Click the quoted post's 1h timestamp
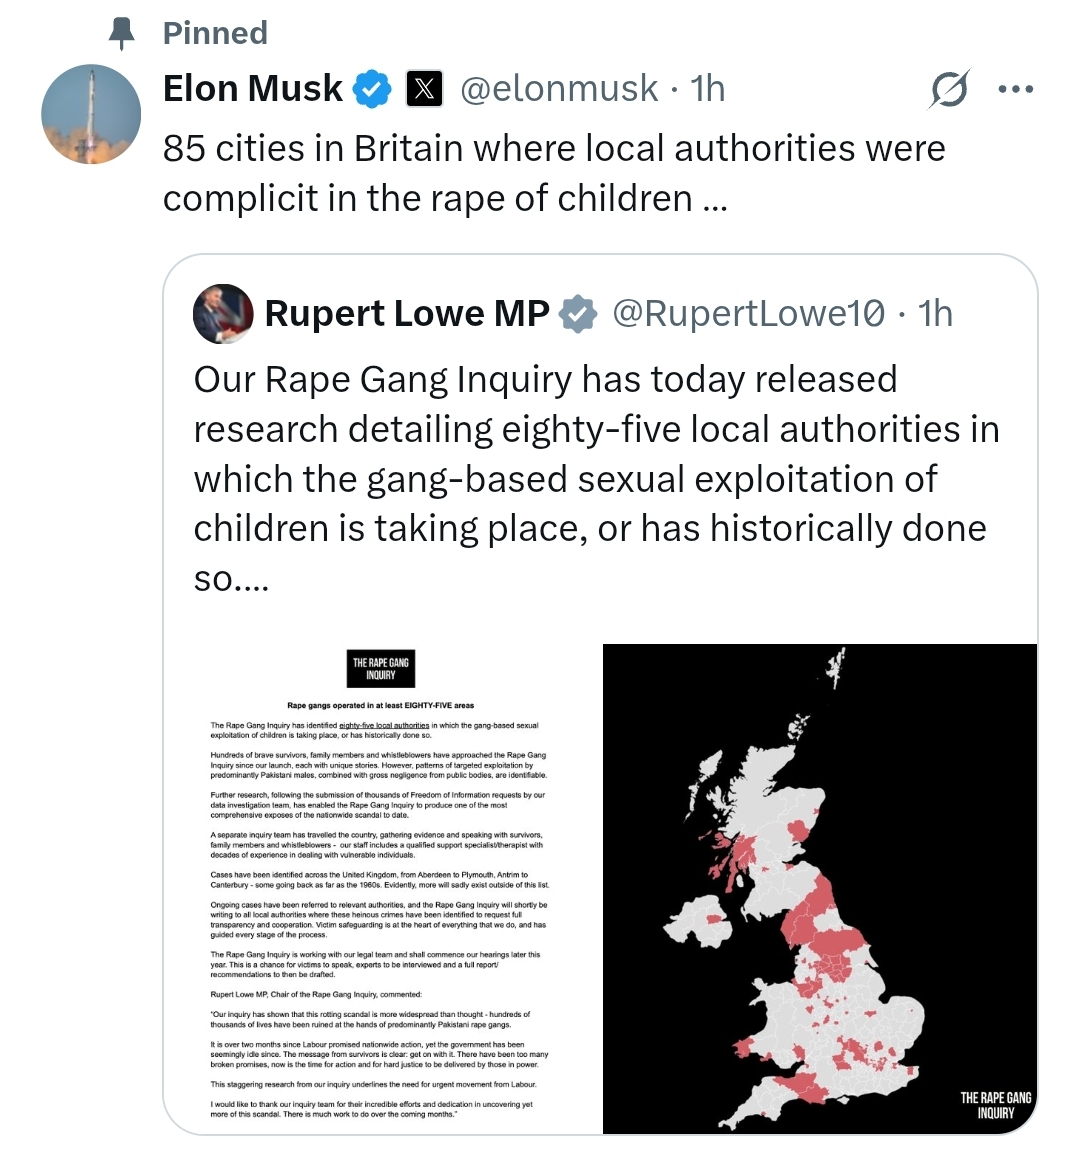 935,314
